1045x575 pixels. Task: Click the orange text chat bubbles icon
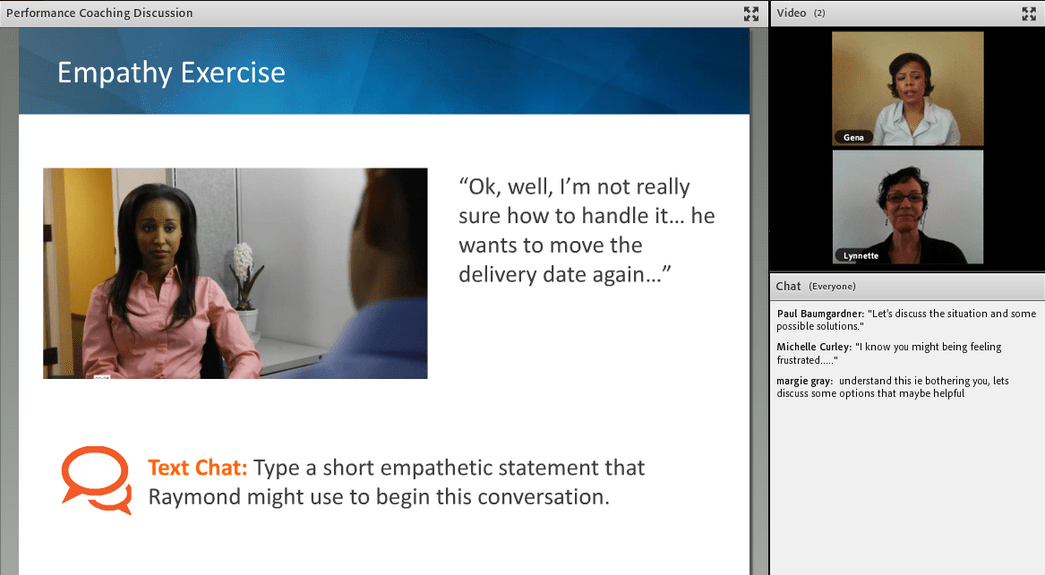click(x=97, y=480)
